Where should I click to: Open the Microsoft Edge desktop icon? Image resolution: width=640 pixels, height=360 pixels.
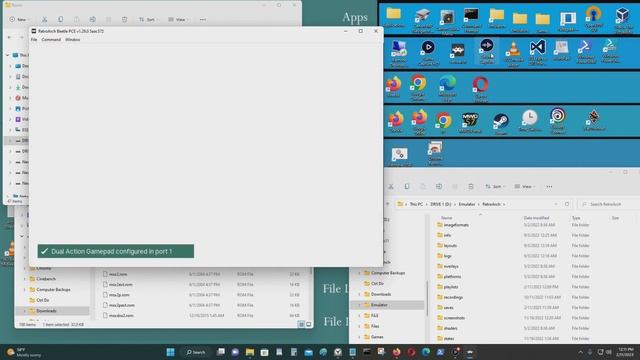coord(447,88)
